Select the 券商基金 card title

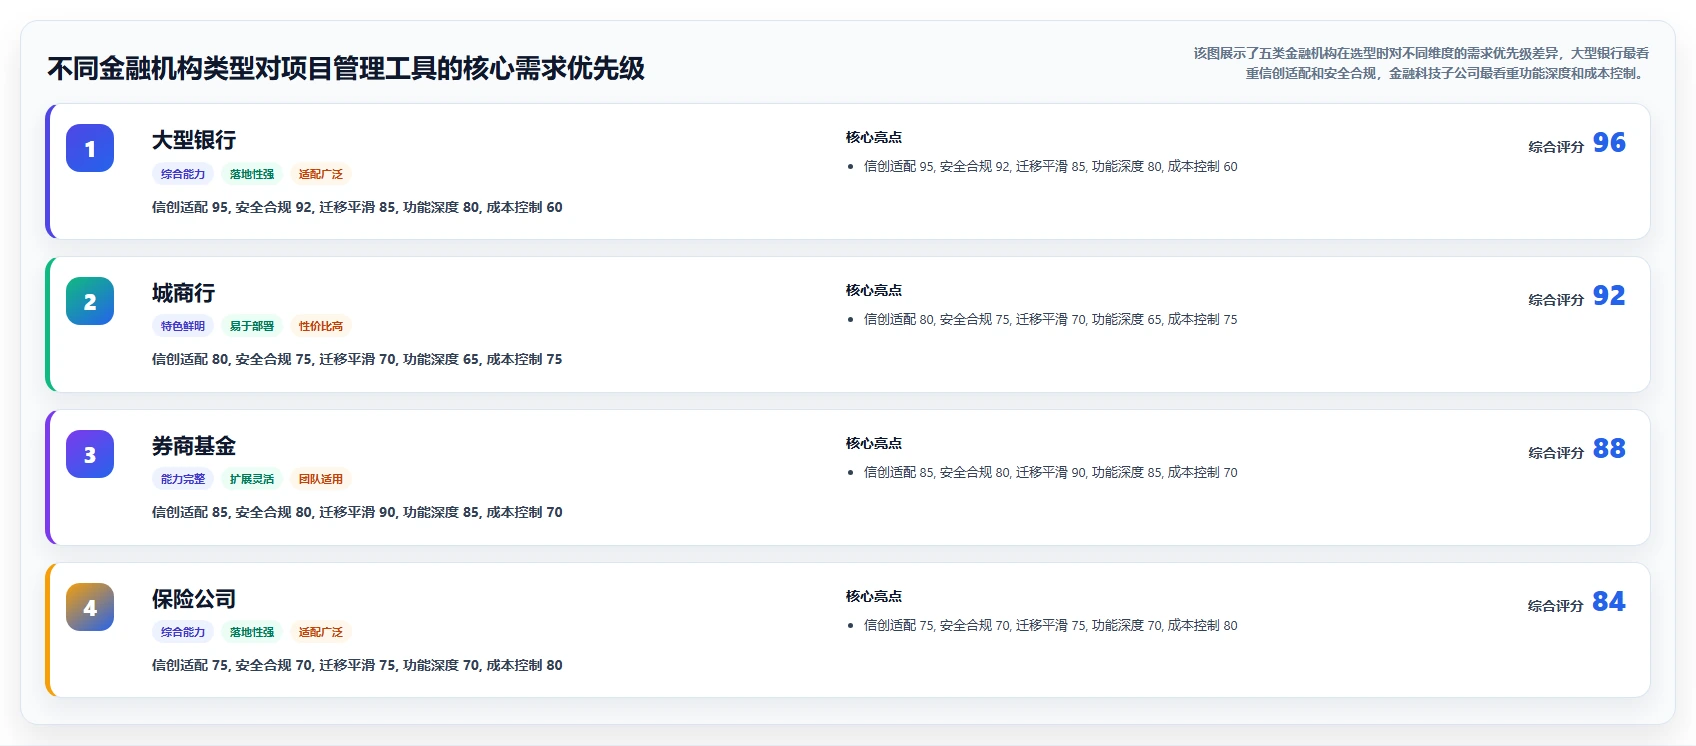tap(194, 446)
